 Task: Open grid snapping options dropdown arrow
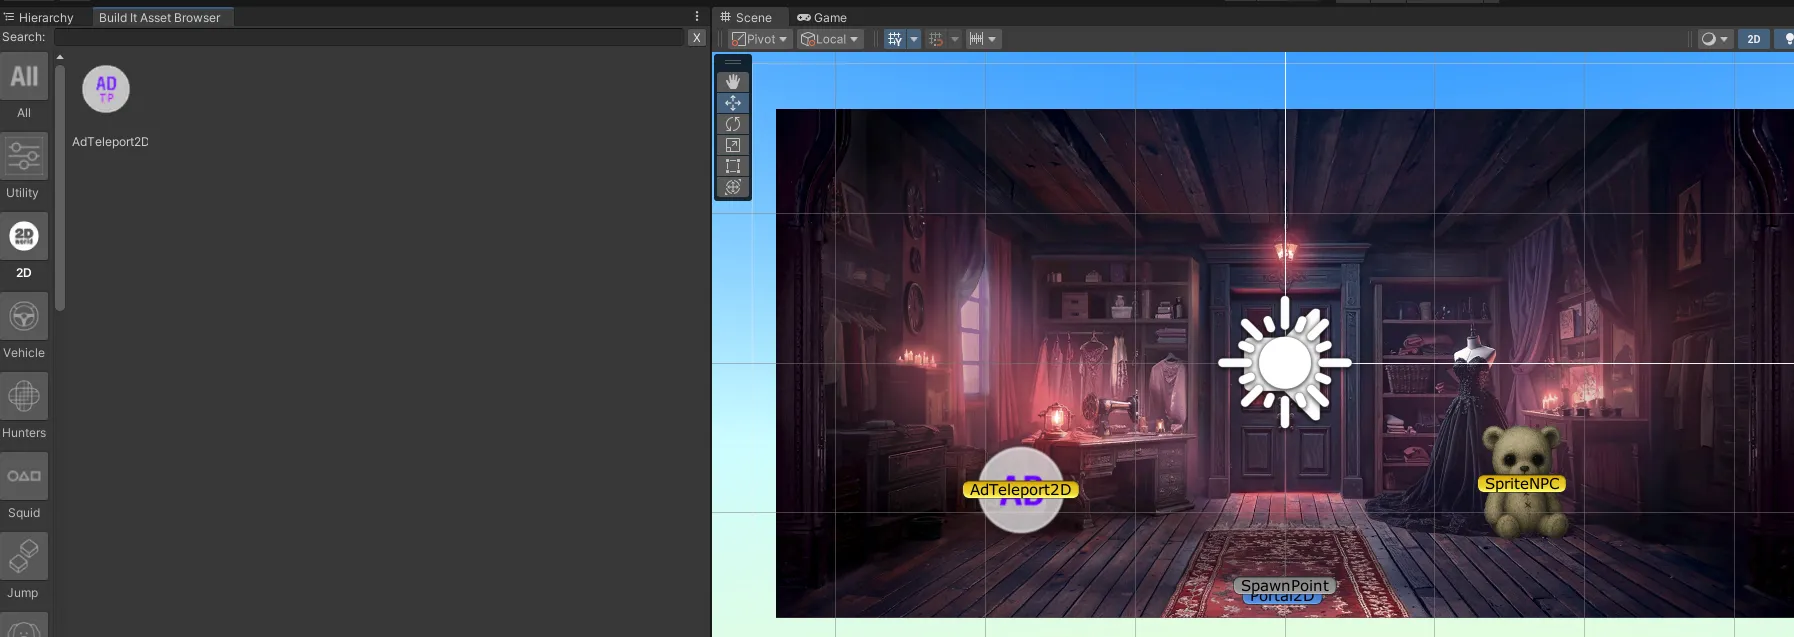click(914, 39)
